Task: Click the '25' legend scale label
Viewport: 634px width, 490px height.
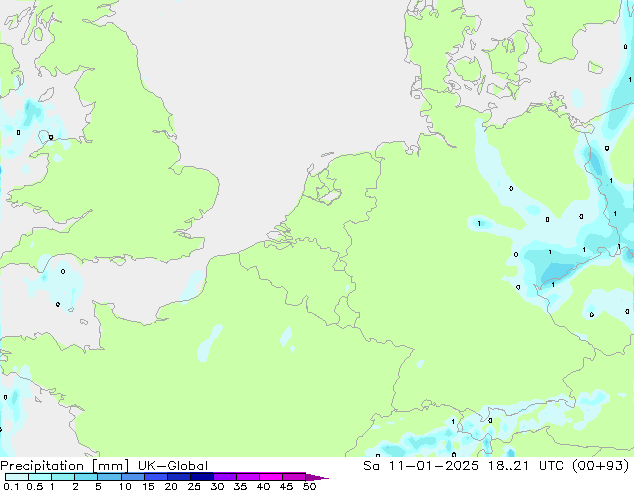Action: point(194,486)
